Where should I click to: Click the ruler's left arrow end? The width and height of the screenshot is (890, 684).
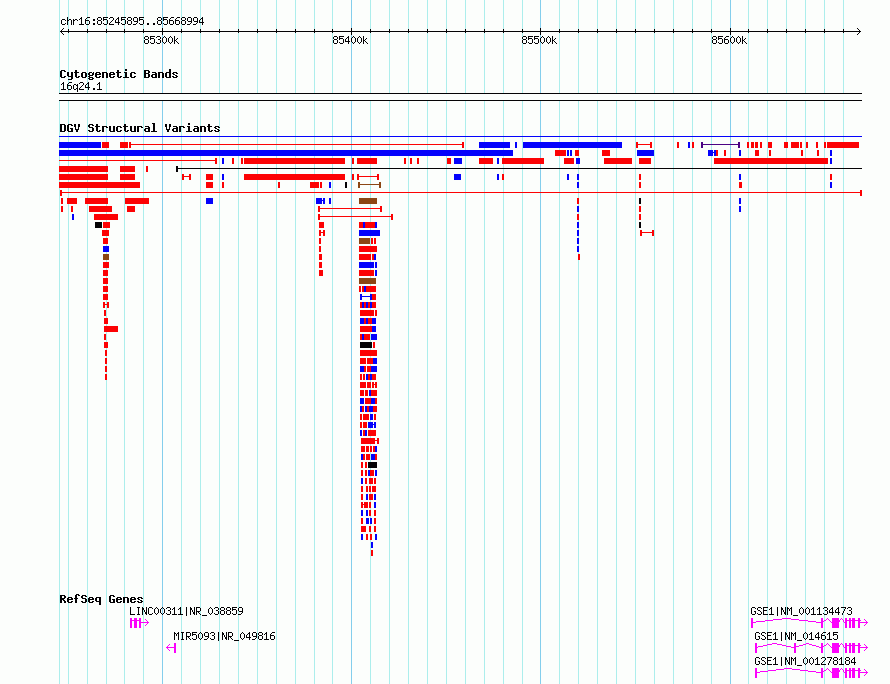pyautogui.click(x=62, y=31)
